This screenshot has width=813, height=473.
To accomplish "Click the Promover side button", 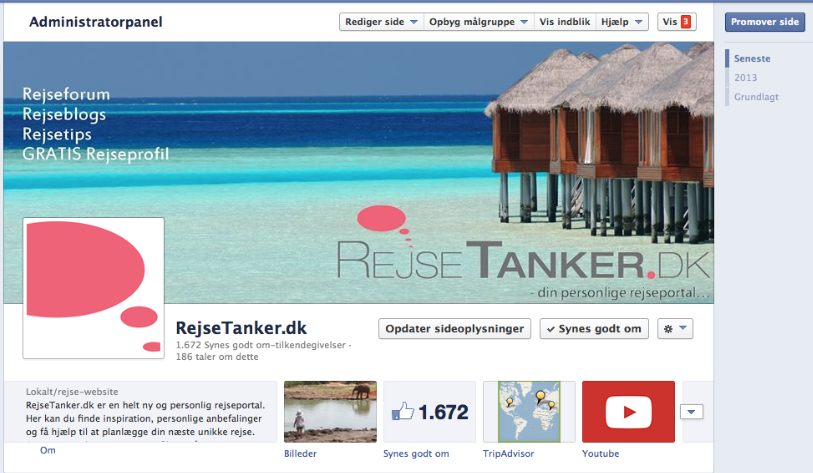I will (x=765, y=22).
